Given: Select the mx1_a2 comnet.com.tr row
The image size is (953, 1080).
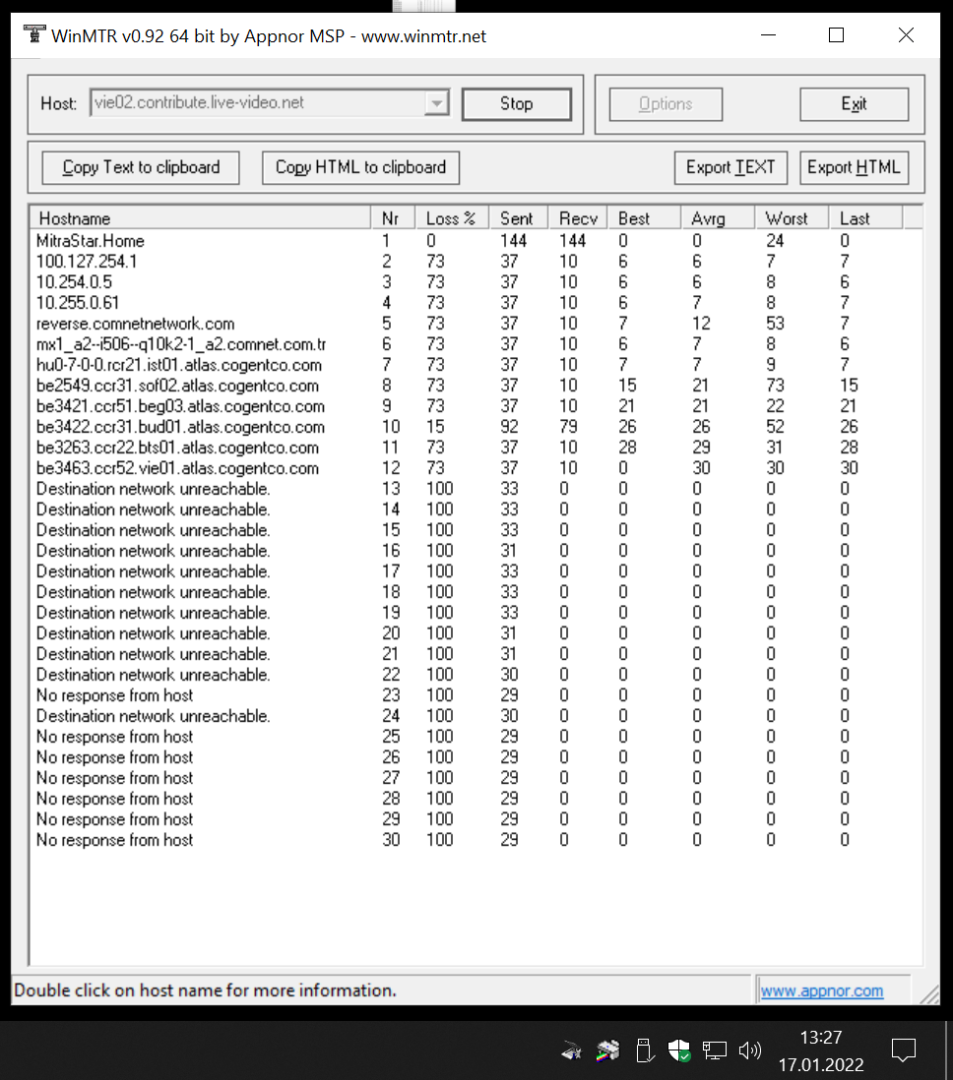Looking at the screenshot, I should point(475,344).
